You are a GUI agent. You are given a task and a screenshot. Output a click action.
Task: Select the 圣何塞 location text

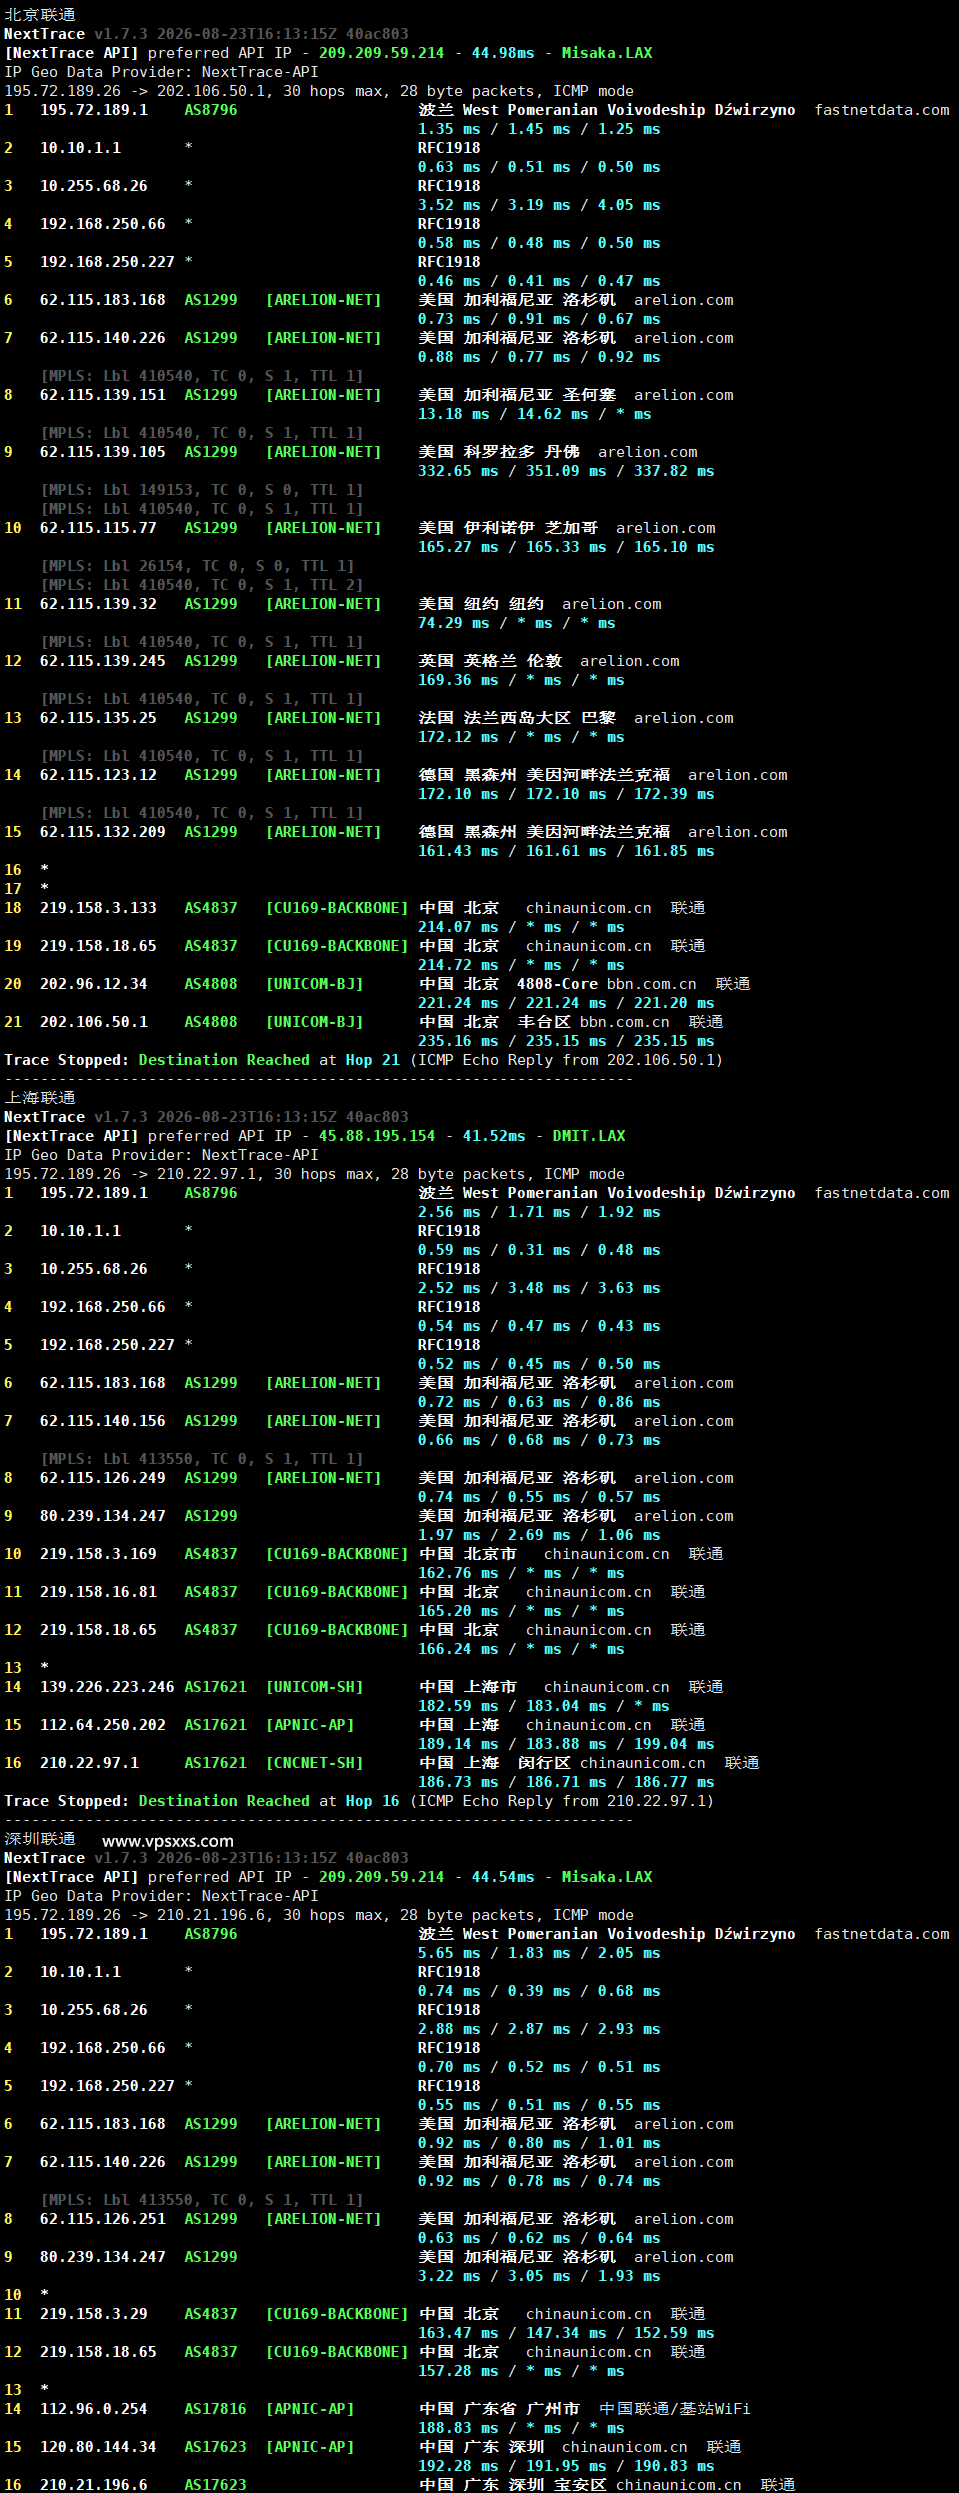coord(589,395)
